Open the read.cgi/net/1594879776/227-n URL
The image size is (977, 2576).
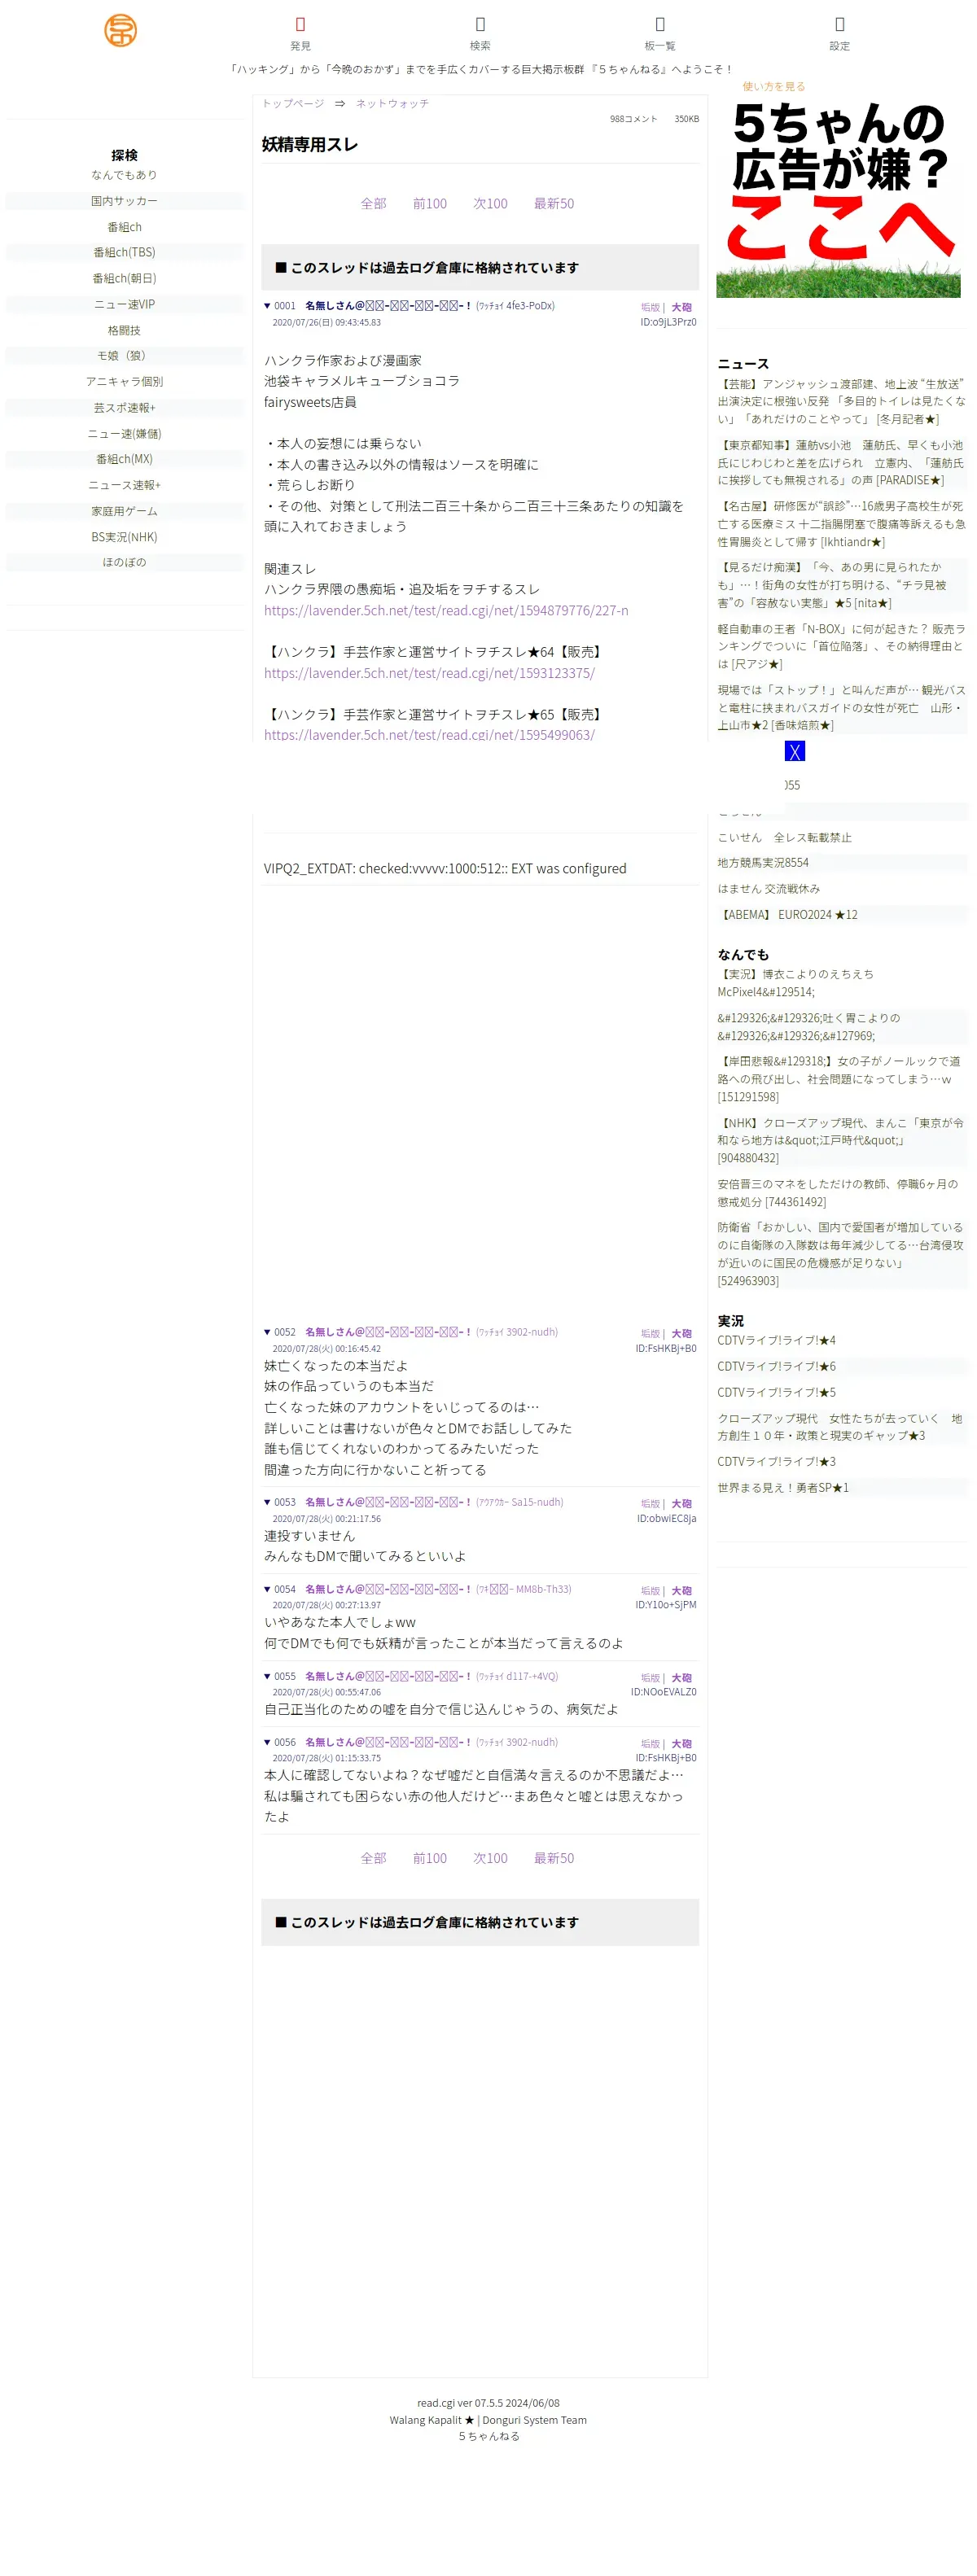[446, 611]
